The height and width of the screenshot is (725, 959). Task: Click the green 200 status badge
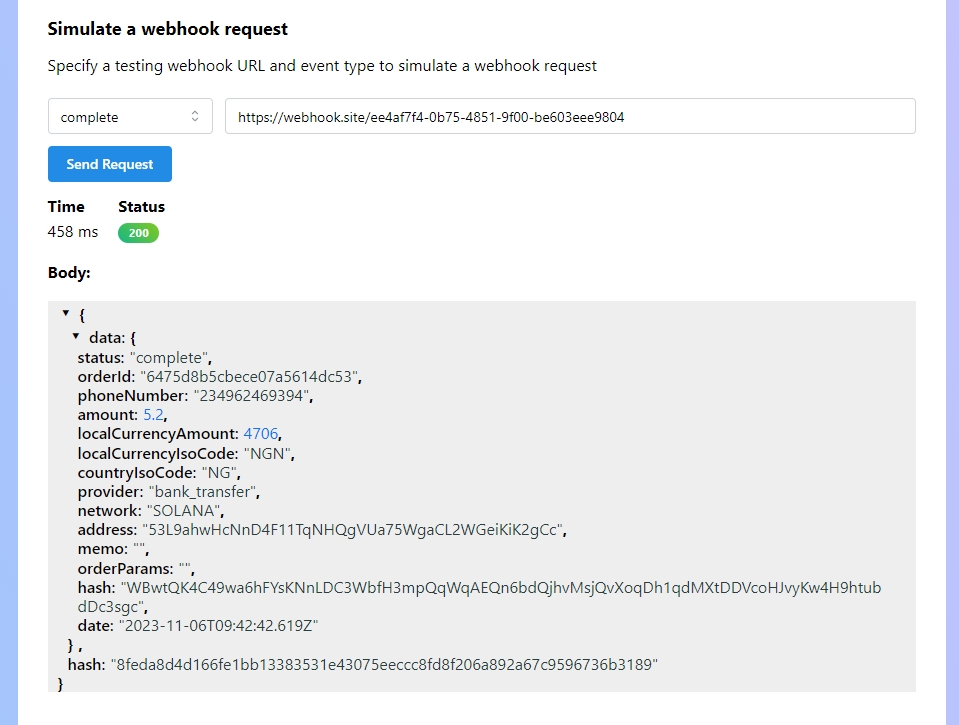coord(138,233)
